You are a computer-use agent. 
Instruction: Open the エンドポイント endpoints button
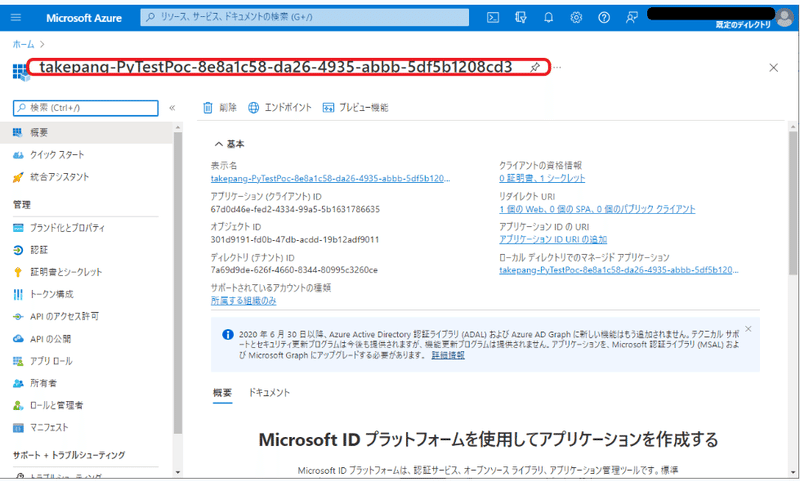click(x=280, y=107)
